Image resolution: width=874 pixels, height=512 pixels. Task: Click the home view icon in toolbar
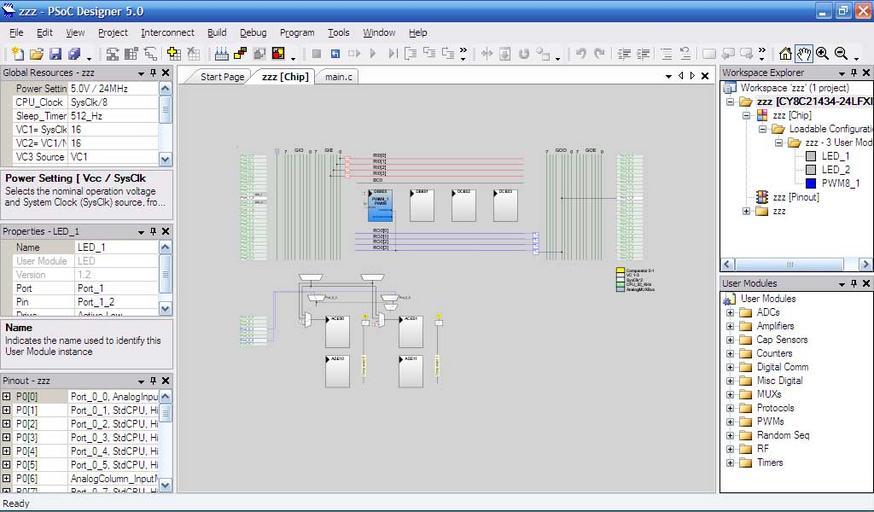pos(785,53)
